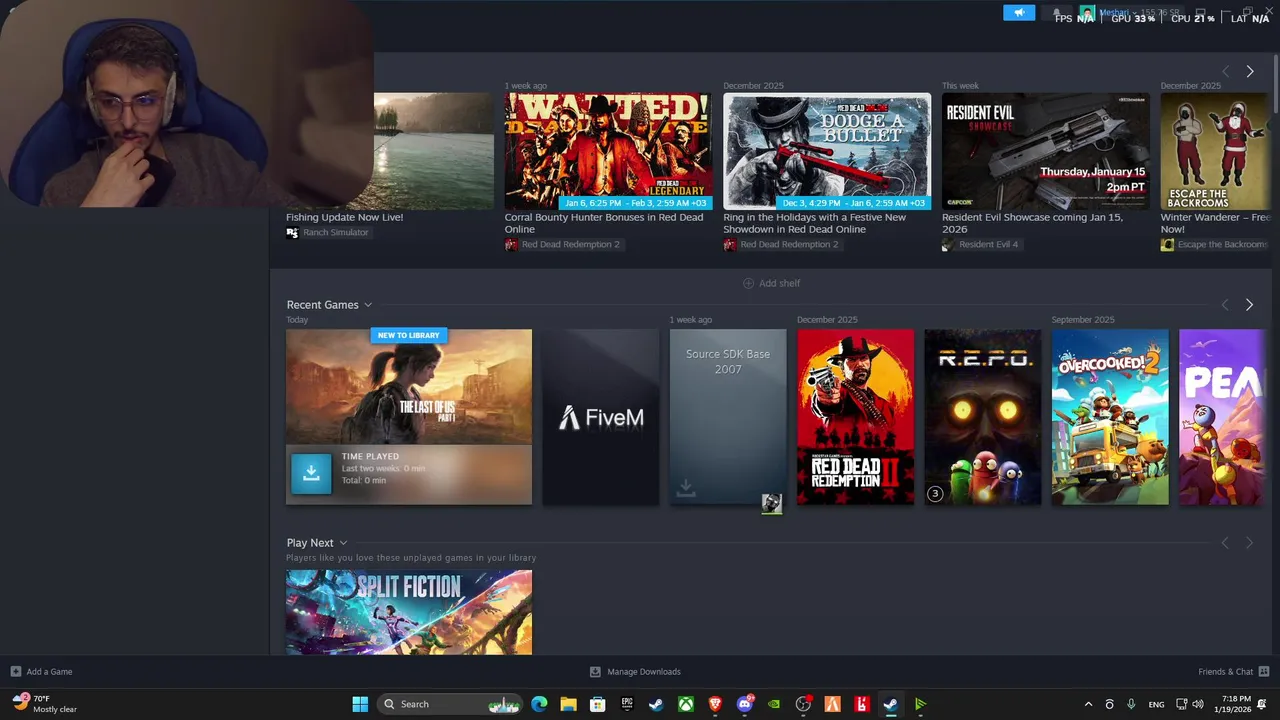Expand Recent Games shelf dropdown

[x=368, y=305]
